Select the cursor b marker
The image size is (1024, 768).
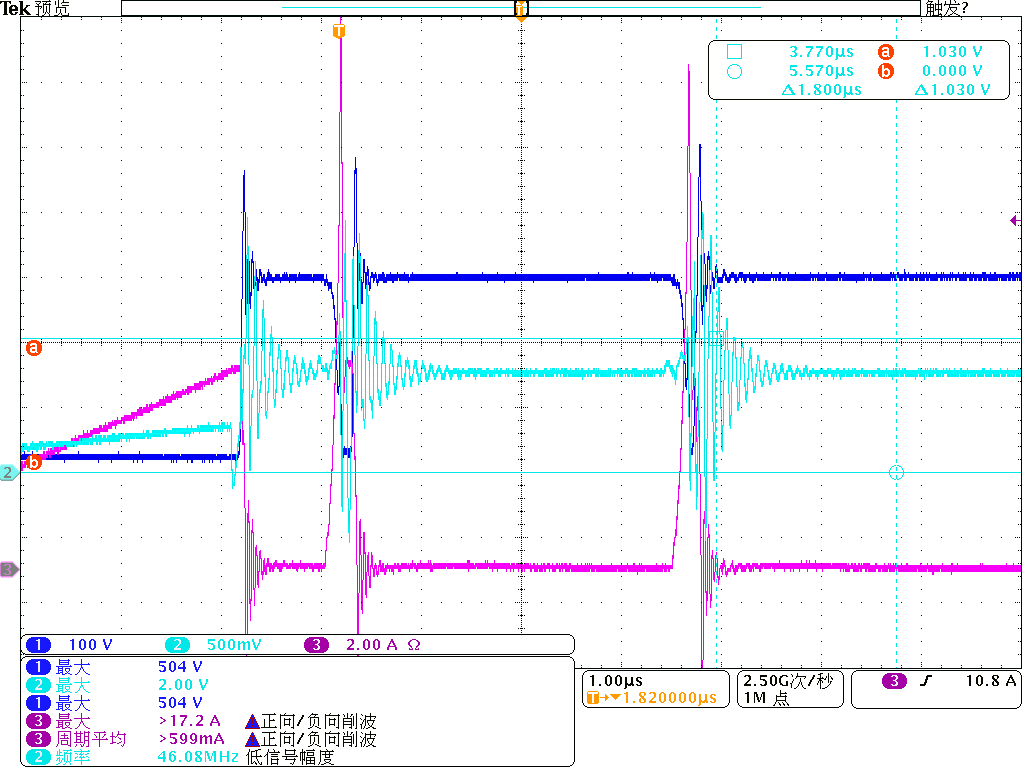pos(33,462)
